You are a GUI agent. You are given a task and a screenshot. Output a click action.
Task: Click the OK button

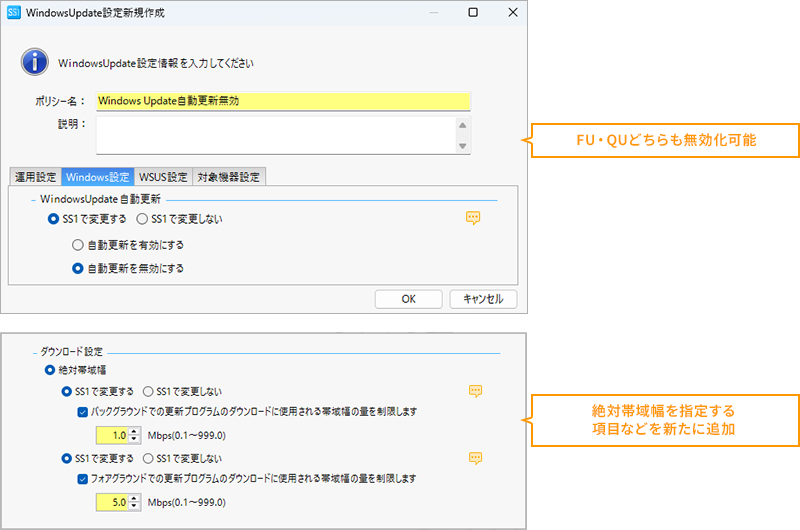tap(408, 299)
